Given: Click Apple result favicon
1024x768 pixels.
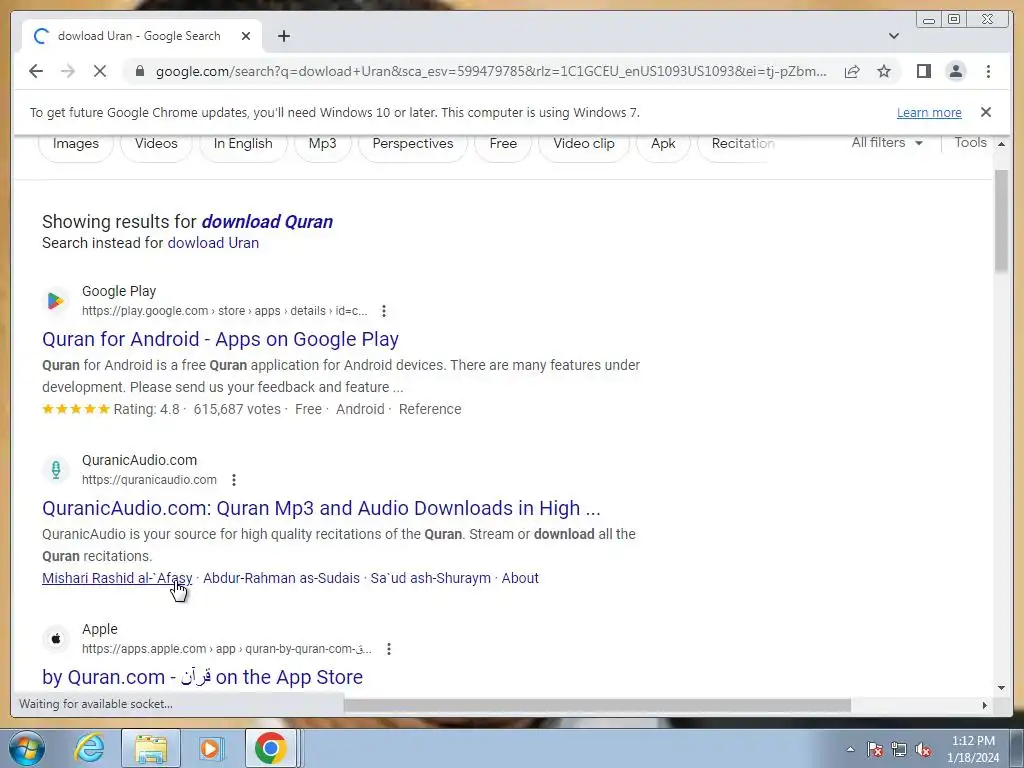Looking at the screenshot, I should point(56,639).
